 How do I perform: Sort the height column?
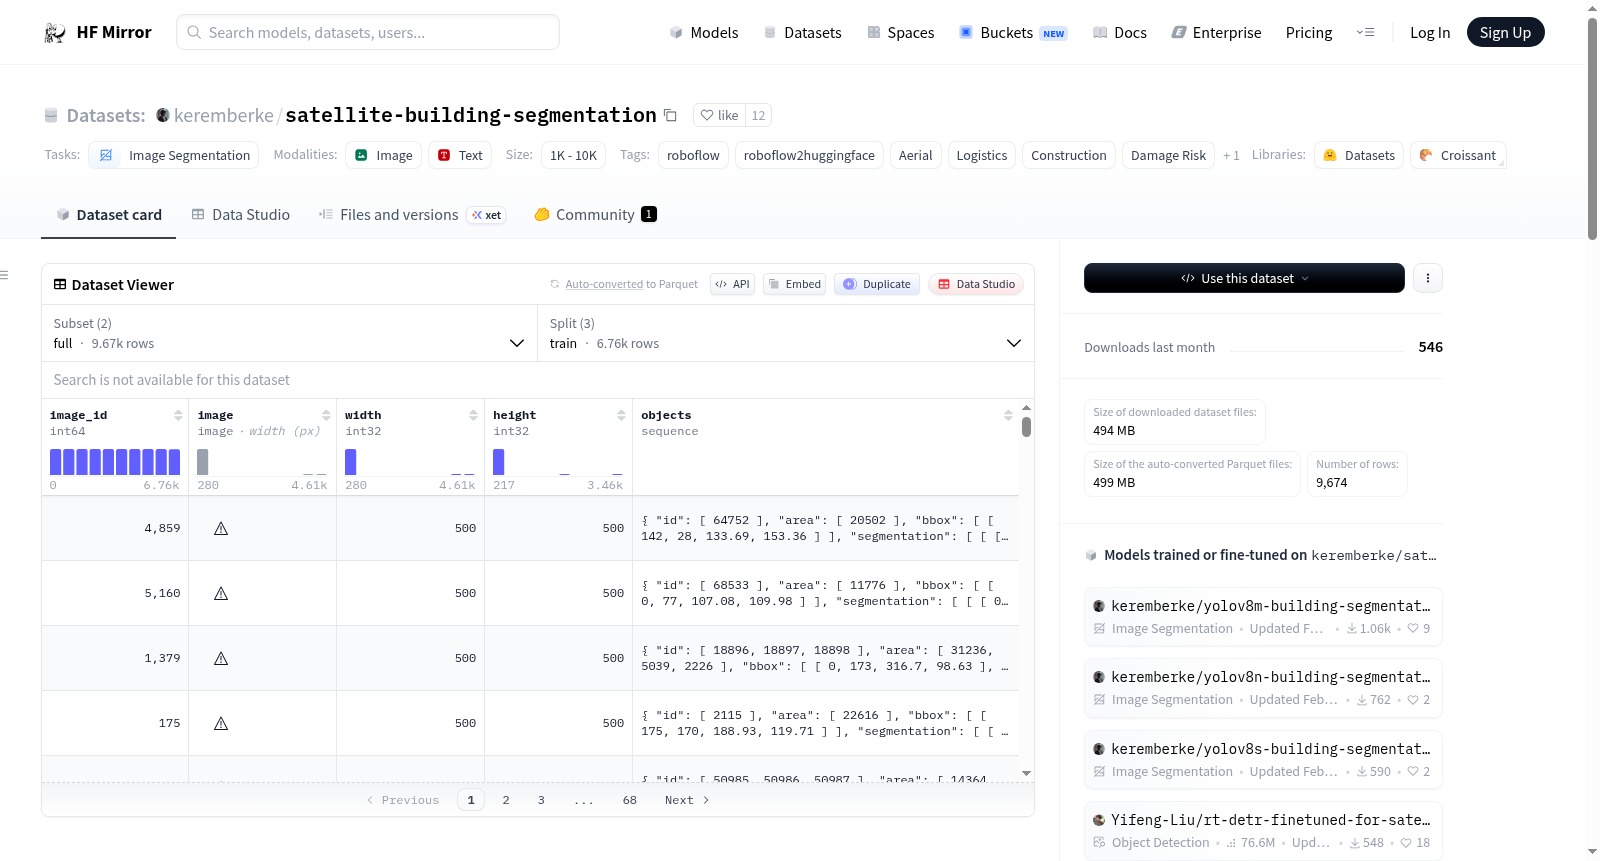click(621, 415)
